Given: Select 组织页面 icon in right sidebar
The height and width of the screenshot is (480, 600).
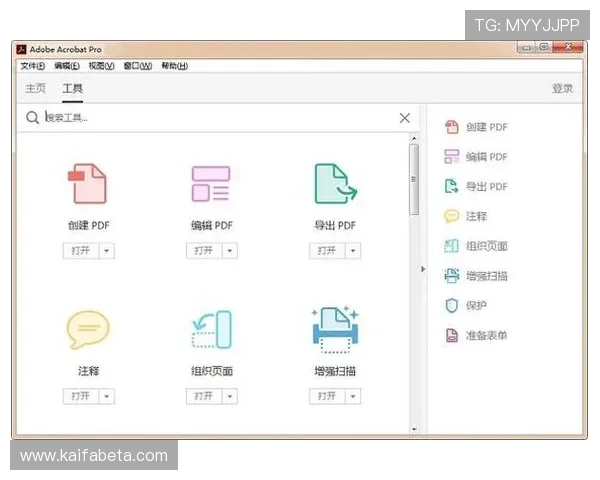Looking at the screenshot, I should point(452,246).
